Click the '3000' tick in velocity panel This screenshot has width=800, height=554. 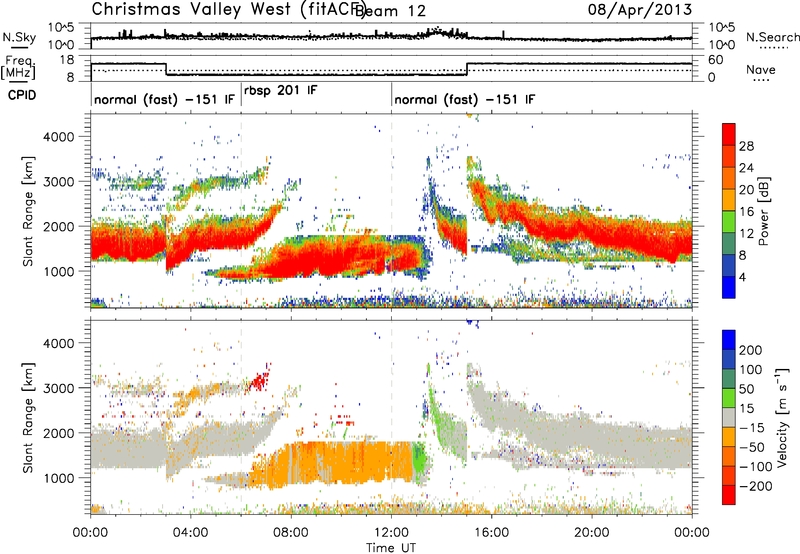(59, 388)
